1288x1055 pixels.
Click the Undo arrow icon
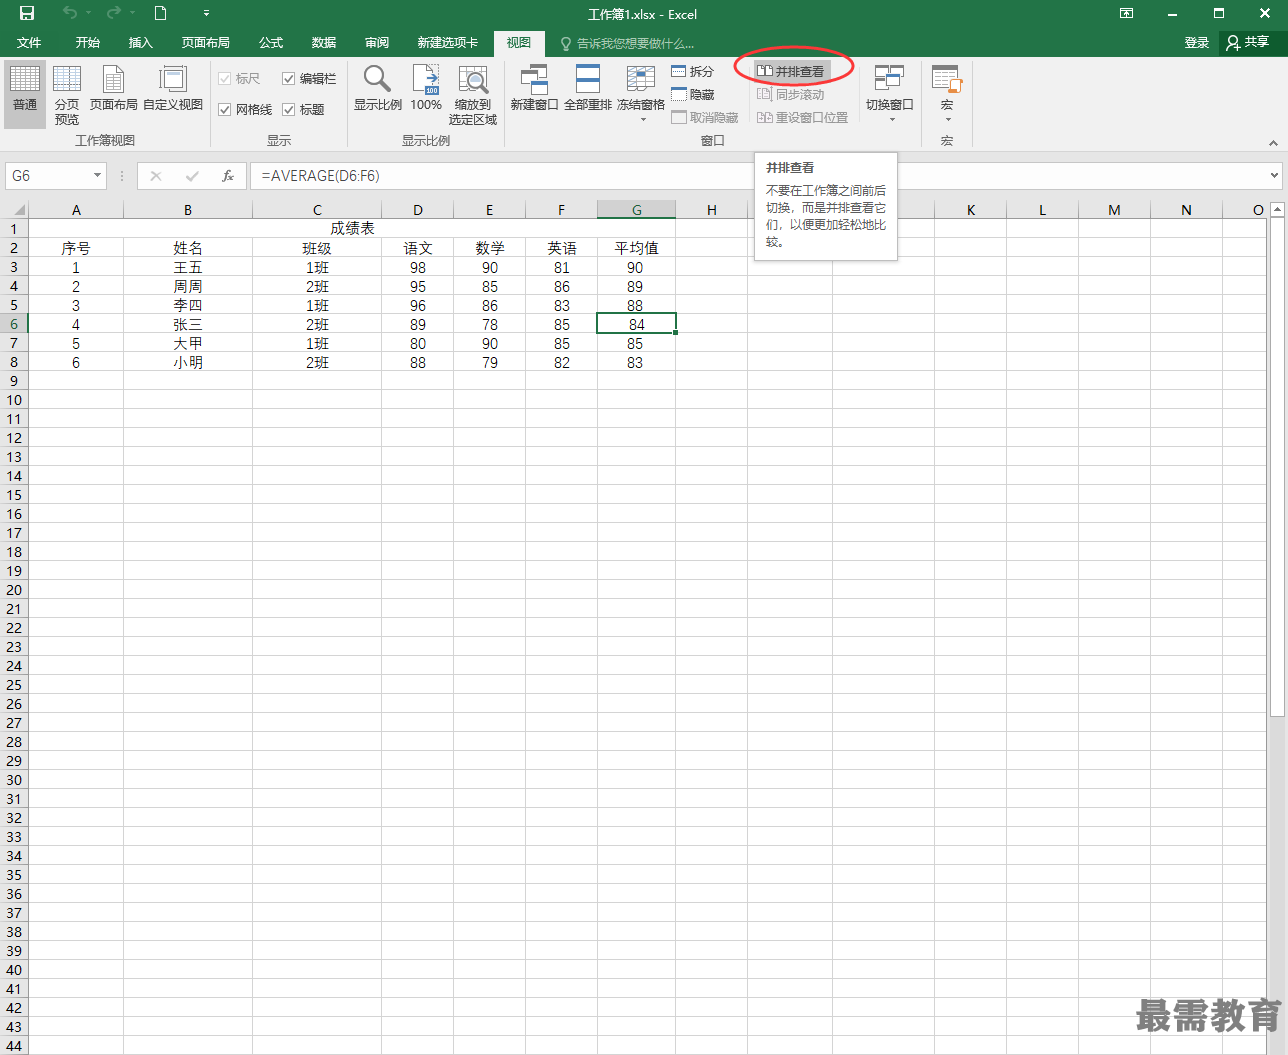pos(69,13)
